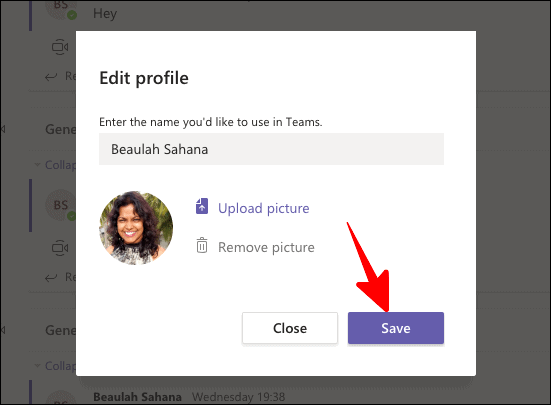
Task: Click the trash can icon beside Remove picture
Action: pyautogui.click(x=202, y=245)
